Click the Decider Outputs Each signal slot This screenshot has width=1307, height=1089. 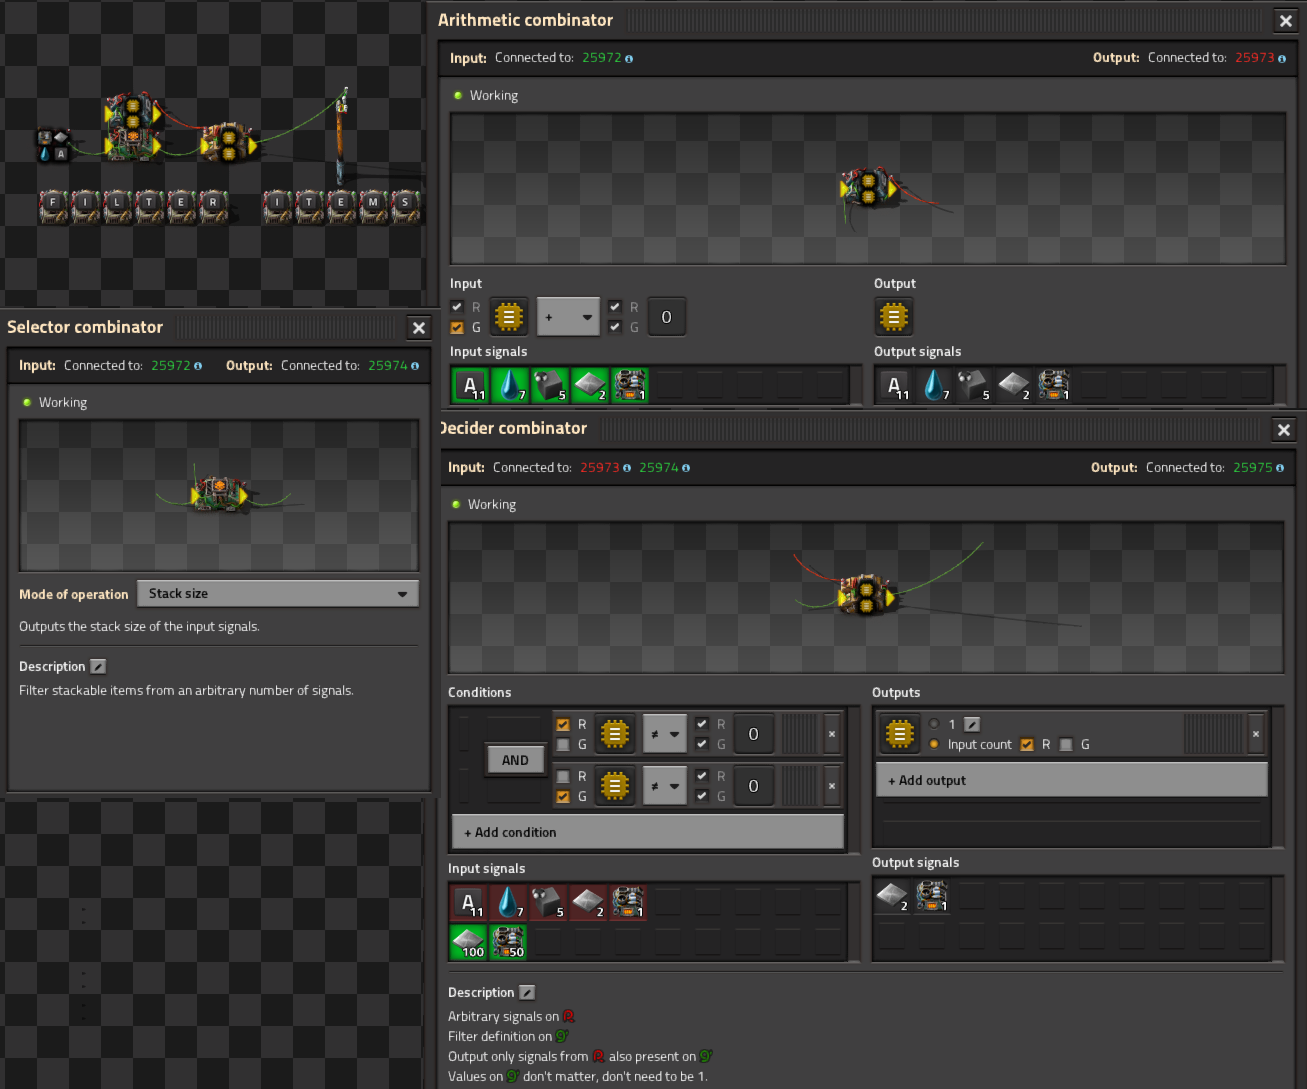(899, 734)
